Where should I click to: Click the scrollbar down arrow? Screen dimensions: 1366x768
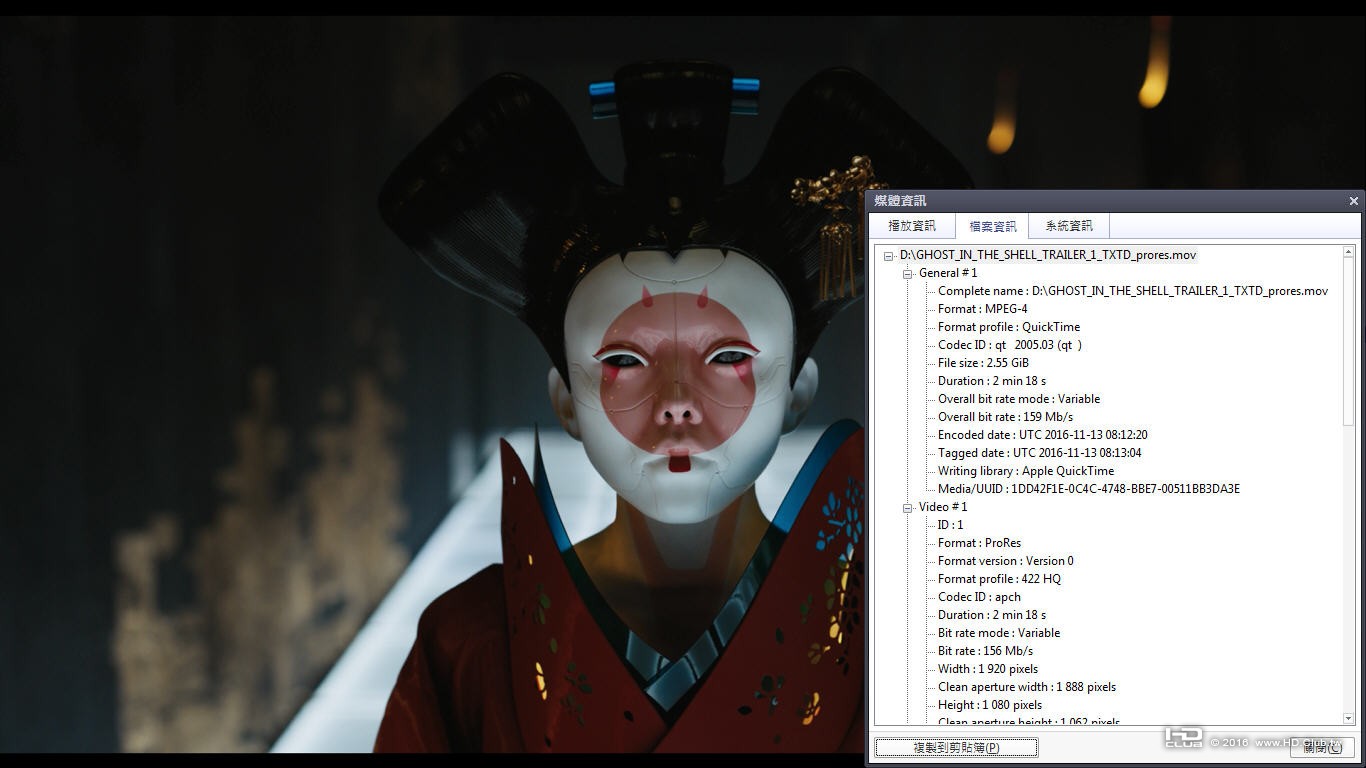pos(1348,718)
